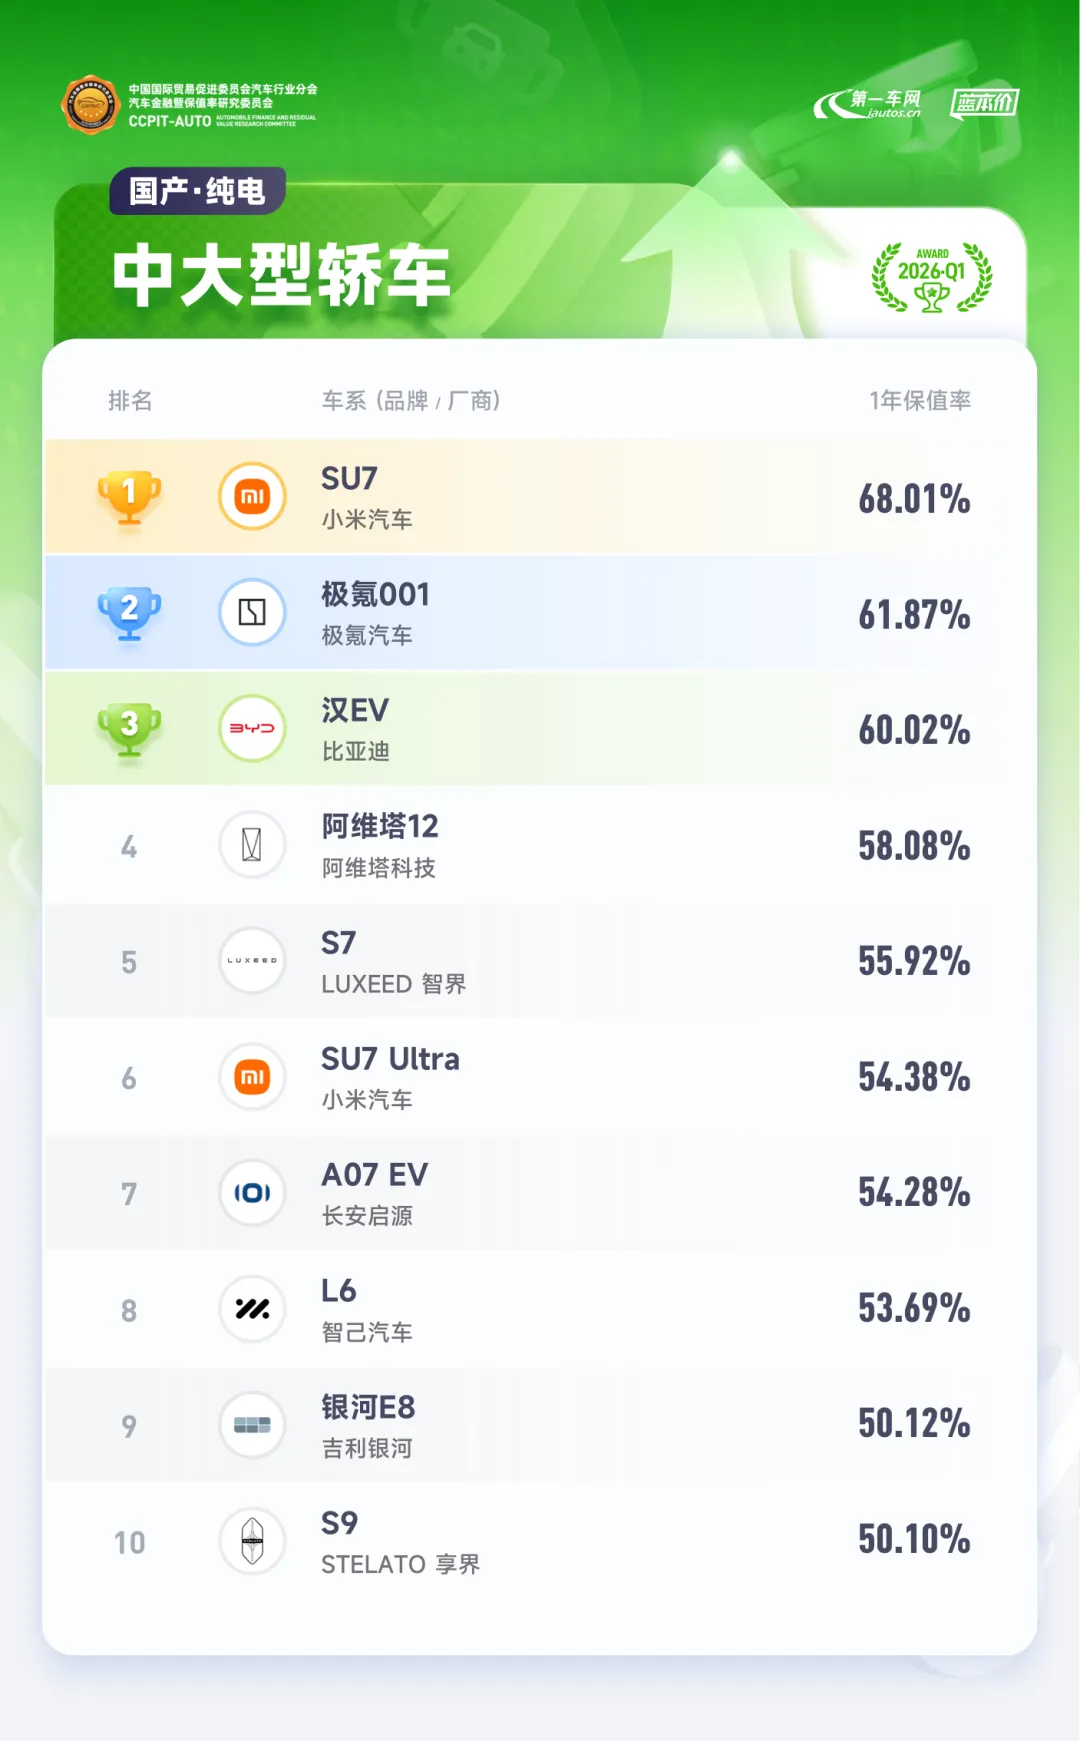Click the IM Motors logo beside L6
The width and height of the screenshot is (1080, 1741).
pyautogui.click(x=252, y=1308)
